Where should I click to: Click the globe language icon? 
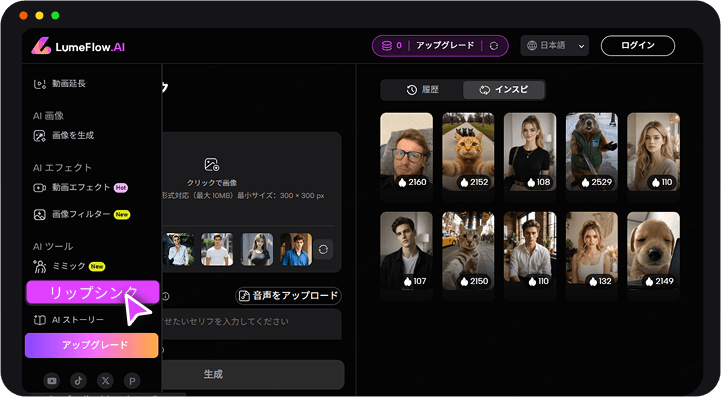(532, 46)
